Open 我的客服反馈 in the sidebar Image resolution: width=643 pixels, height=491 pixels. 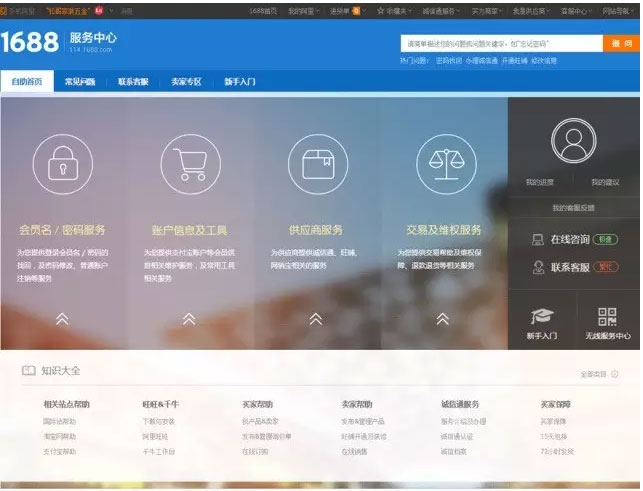(573, 208)
